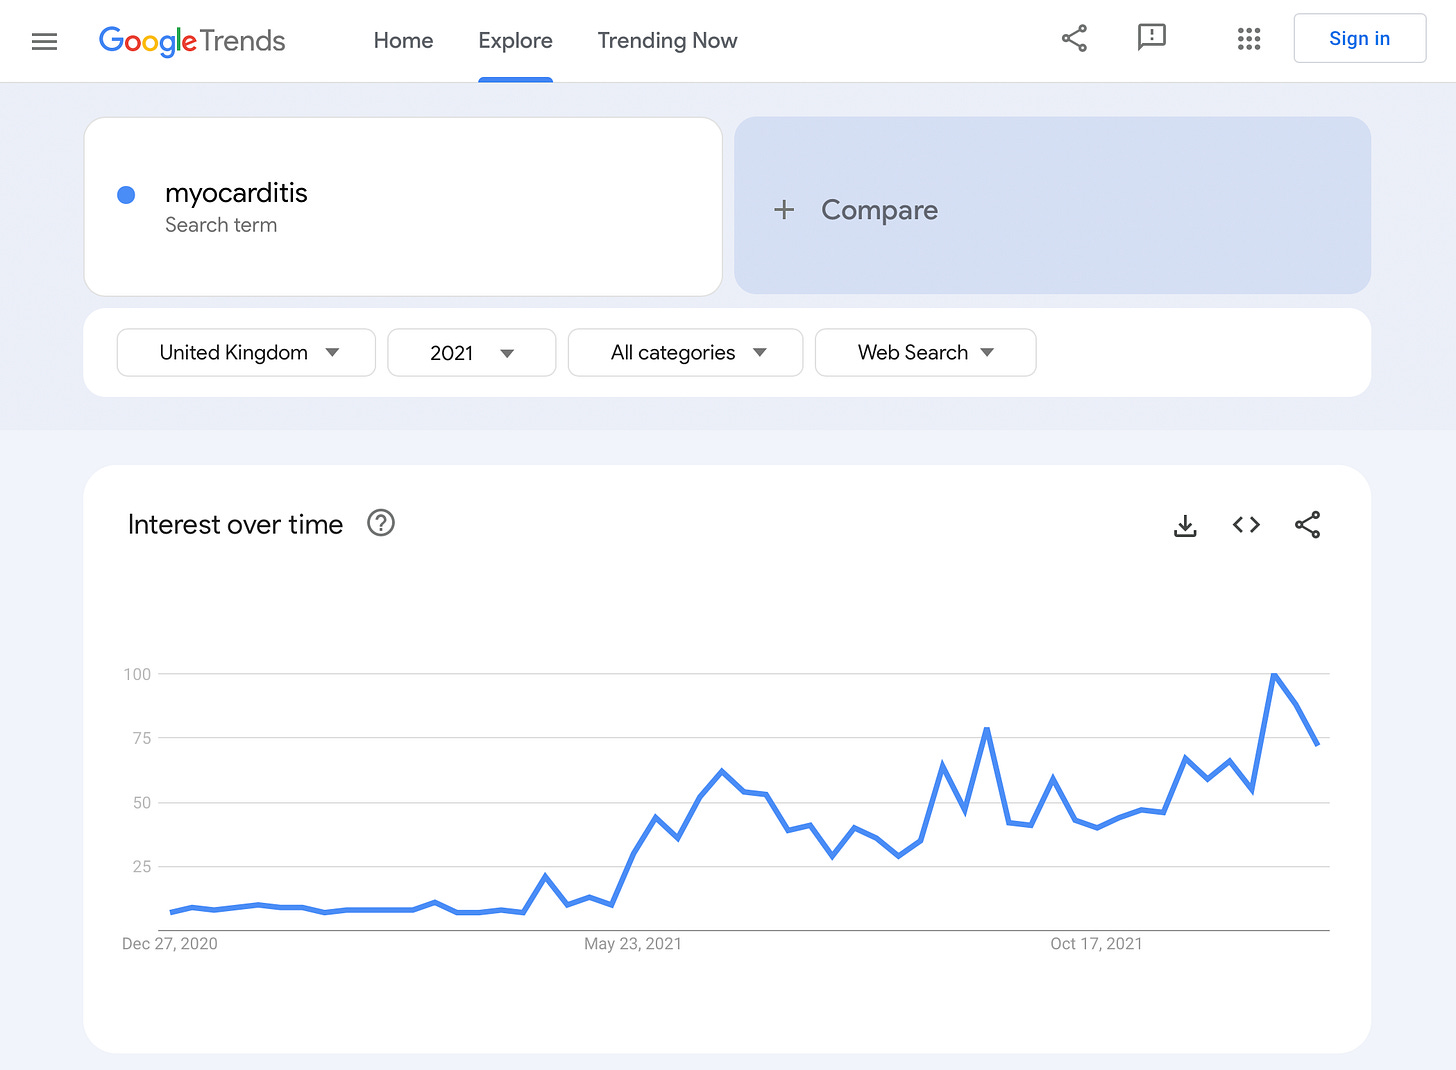Edit the myocarditis search term field
This screenshot has width=1456, height=1070.
click(x=403, y=207)
